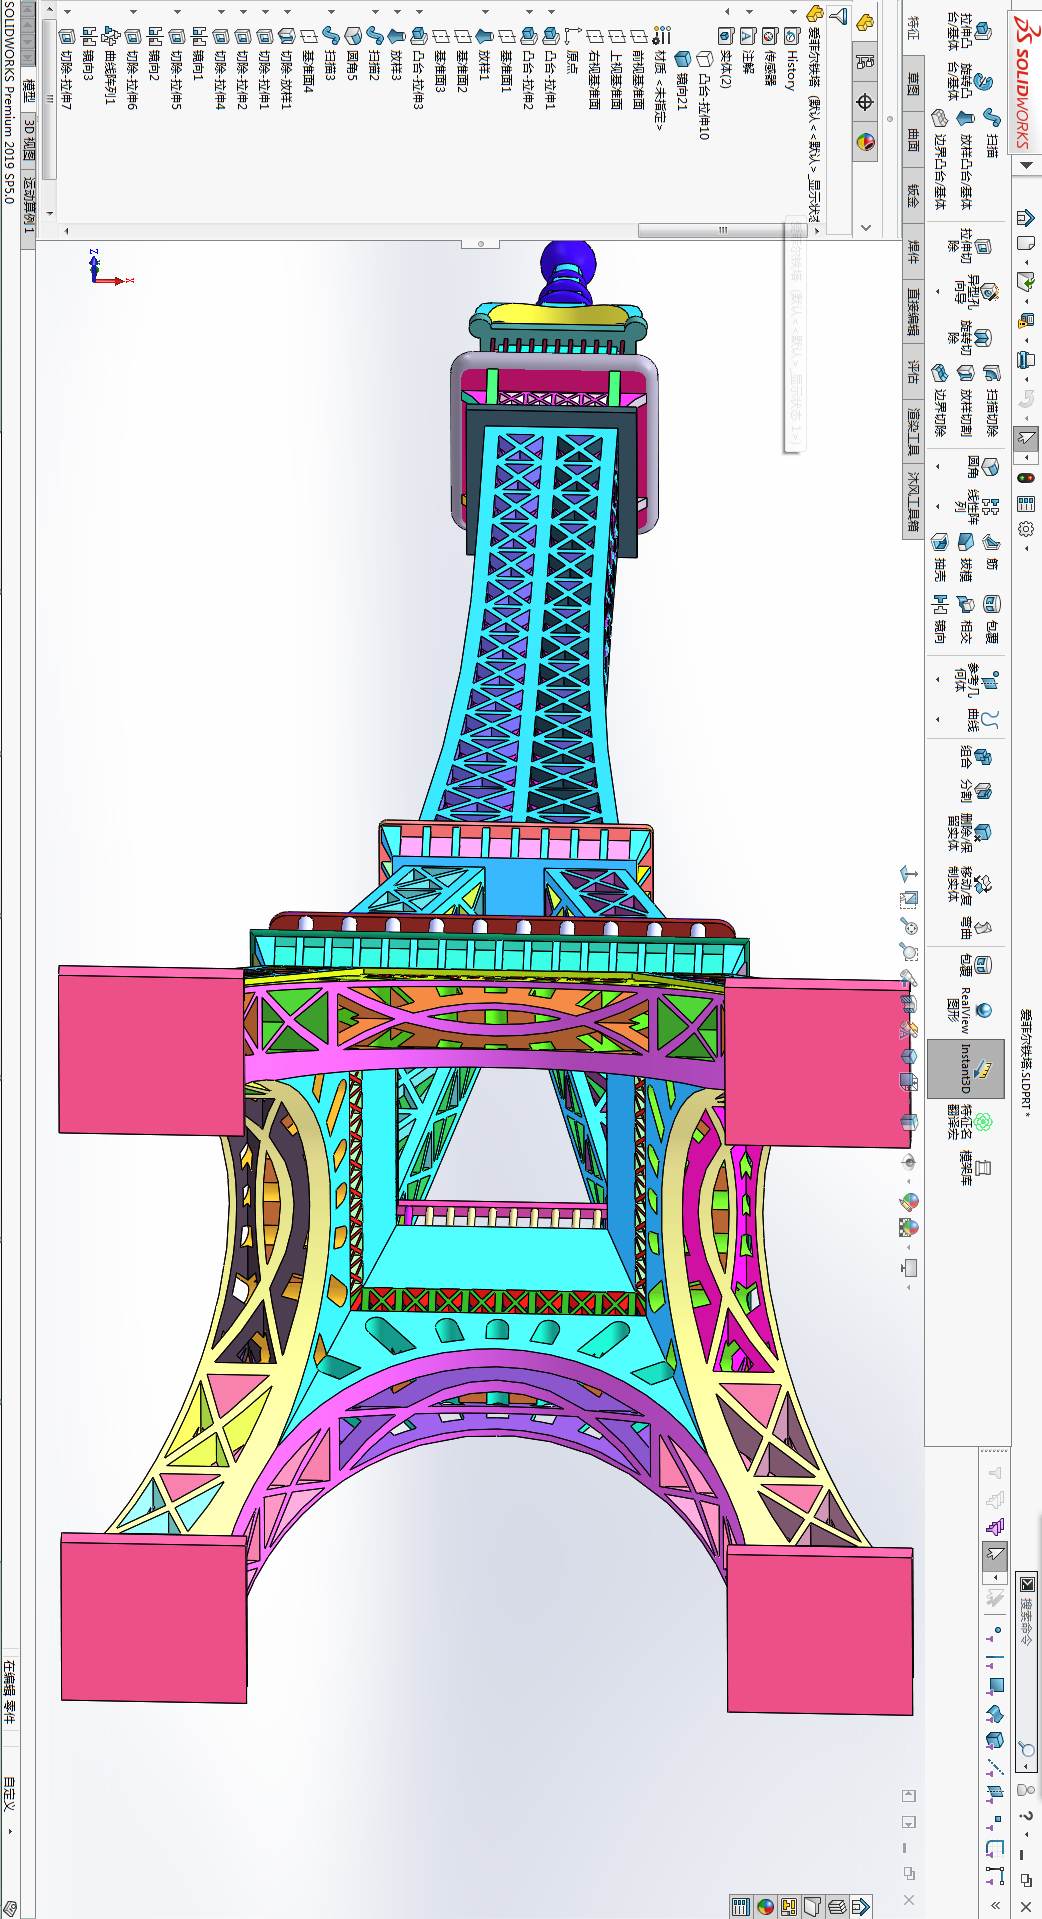
Task: Toggle section view in heads-up toolbar
Action: coord(909,1003)
